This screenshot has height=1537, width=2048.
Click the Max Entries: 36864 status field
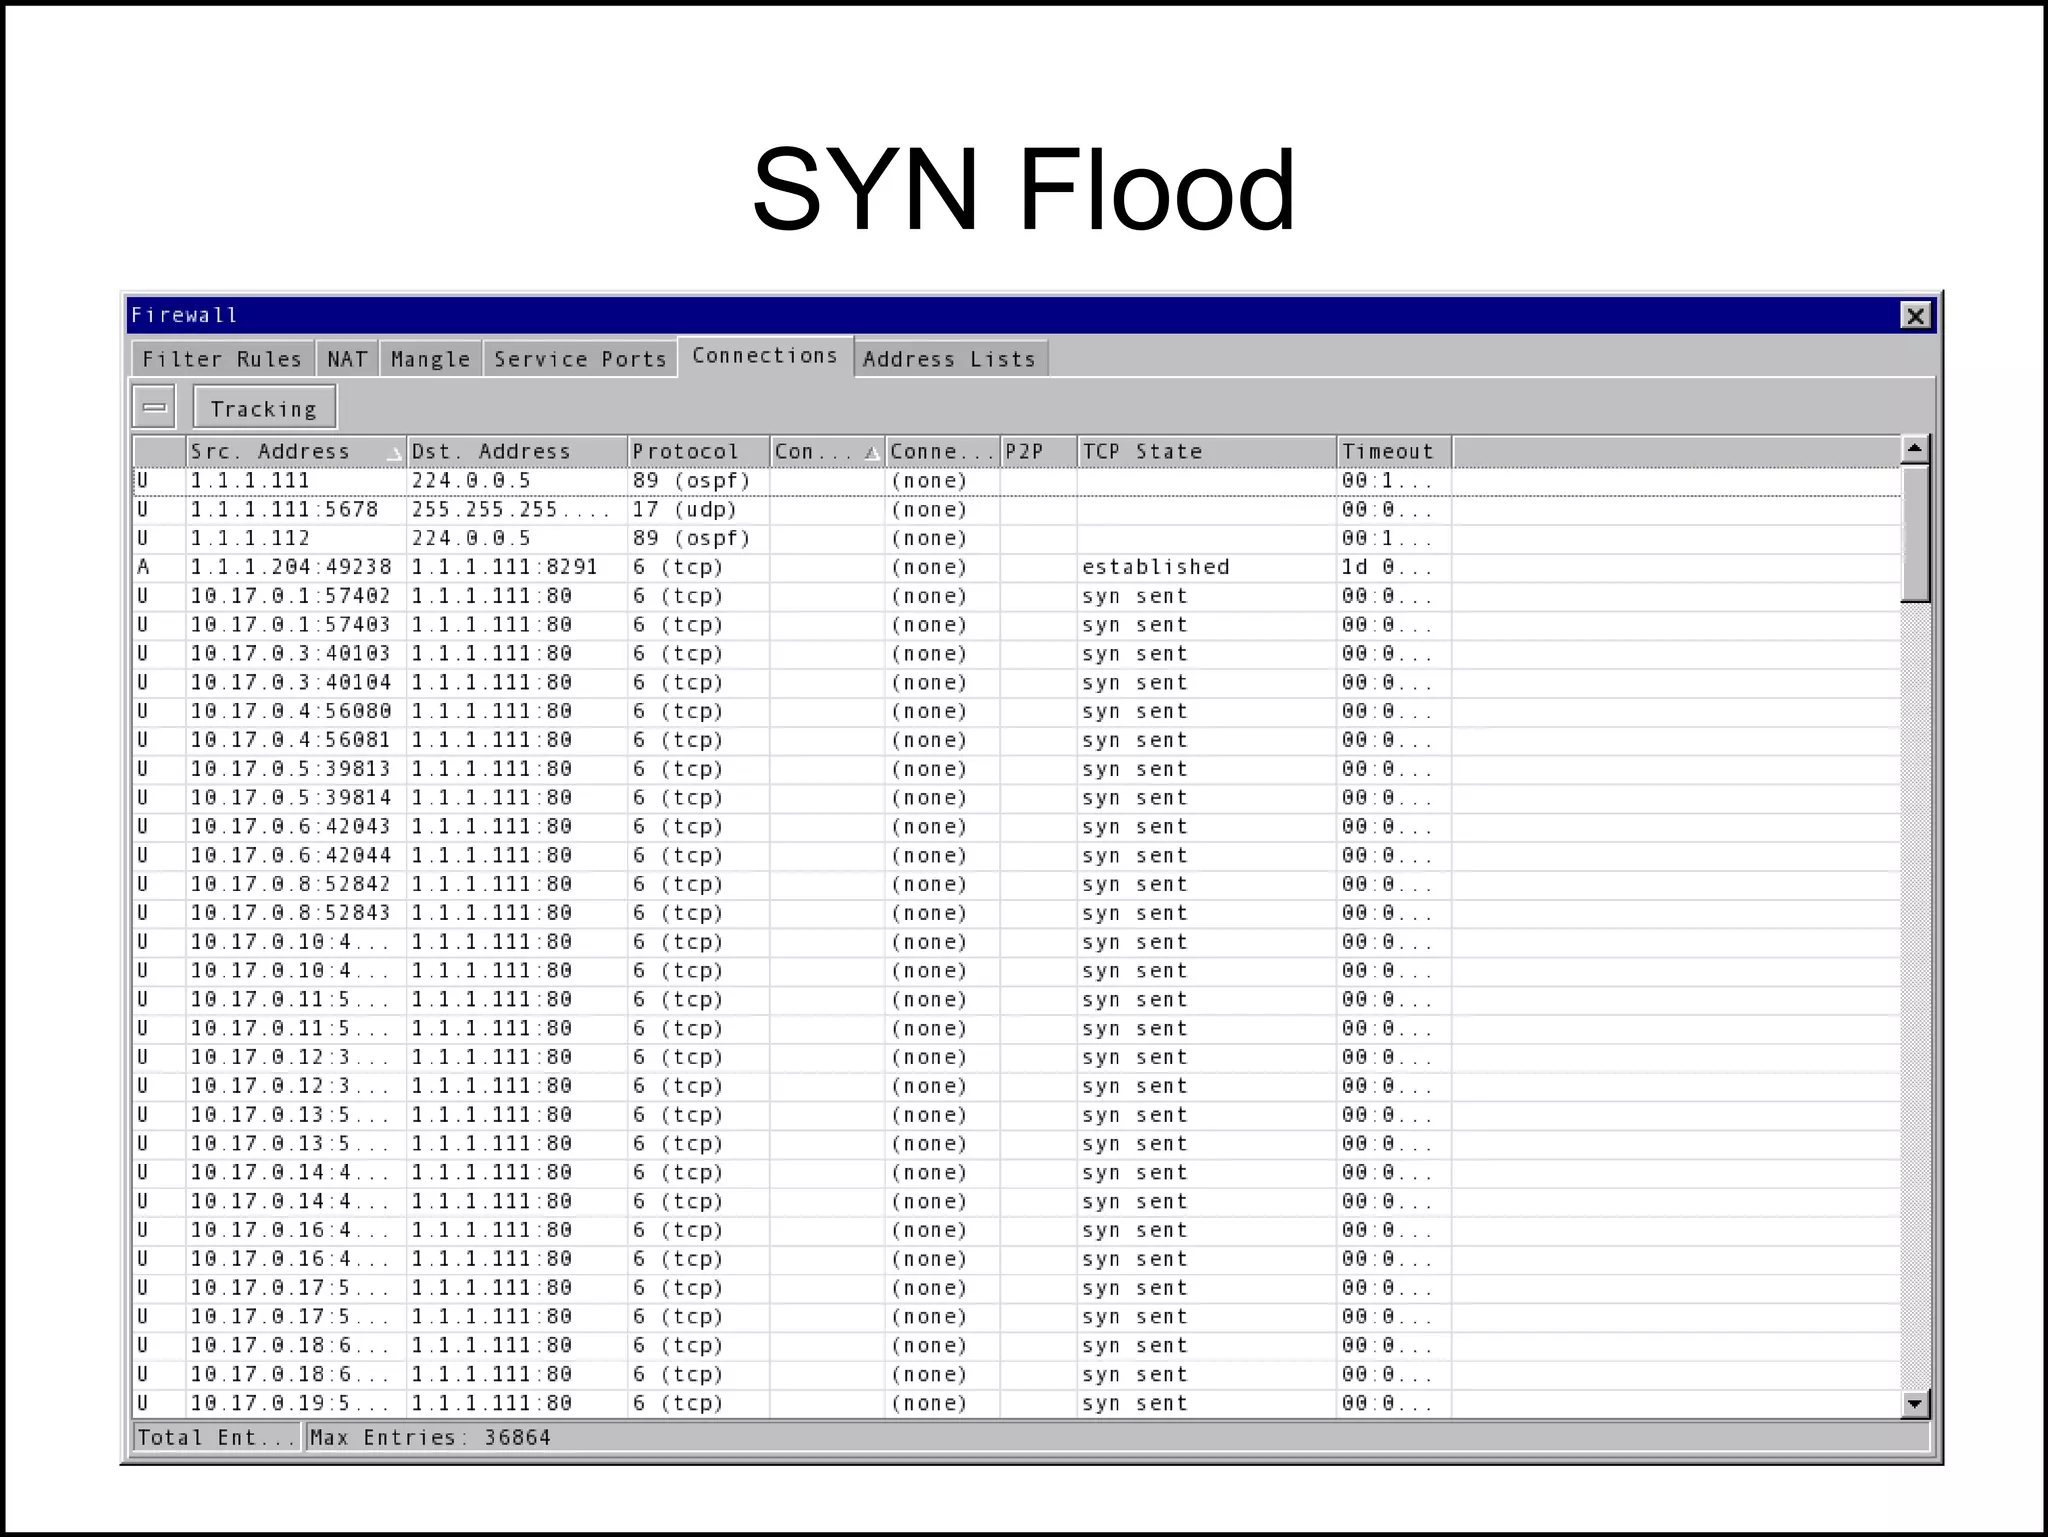pos(1117,1437)
